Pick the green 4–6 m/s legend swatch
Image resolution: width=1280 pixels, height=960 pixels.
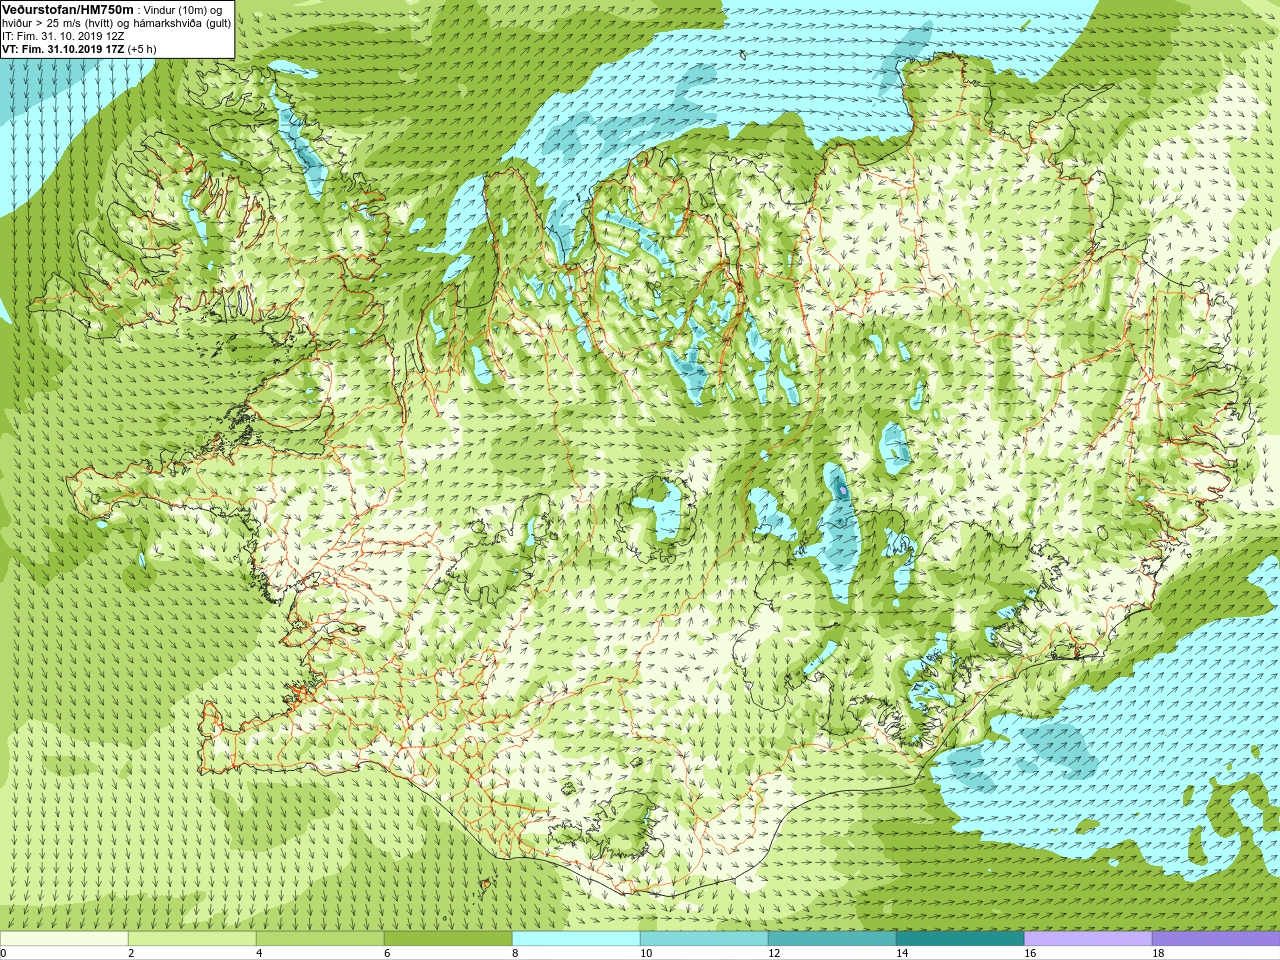[320, 939]
